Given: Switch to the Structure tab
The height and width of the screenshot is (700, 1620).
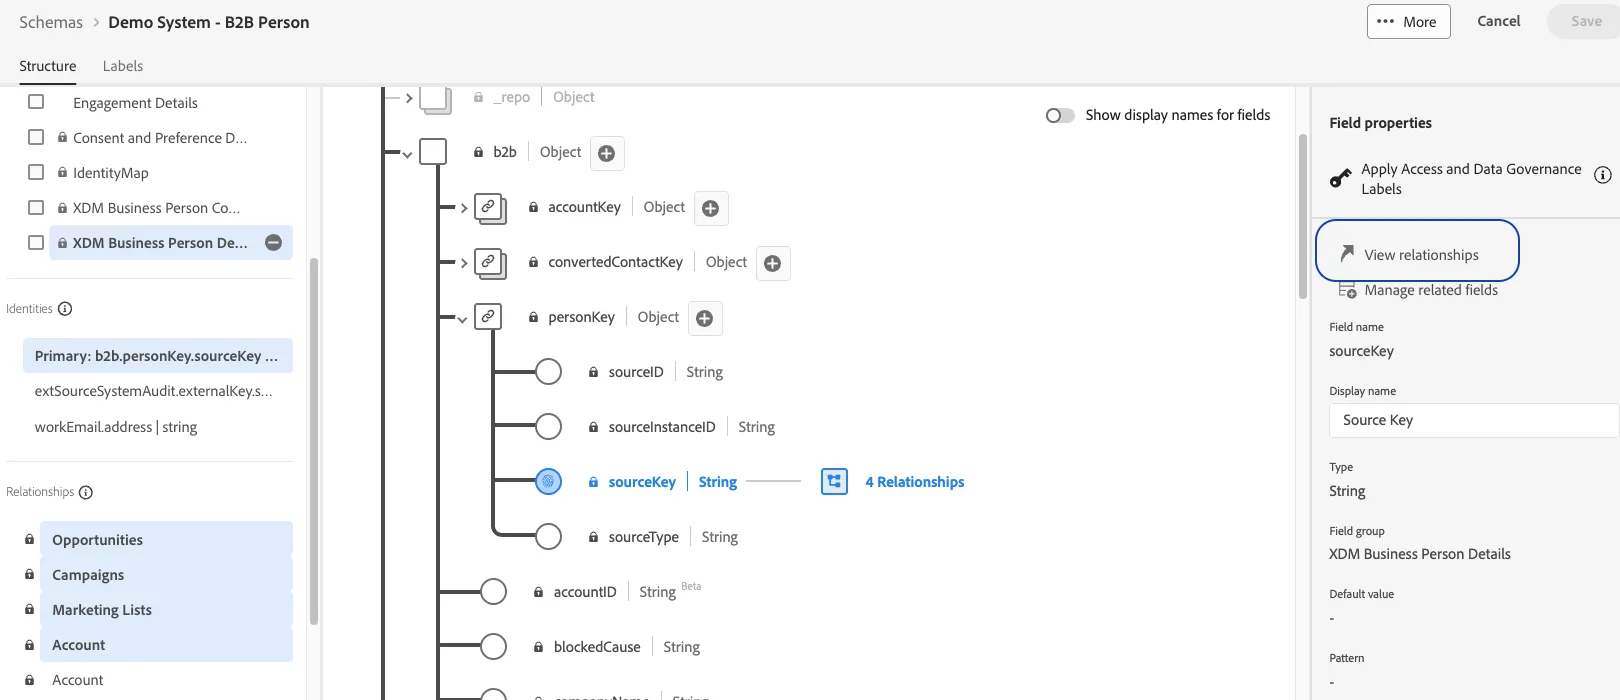Looking at the screenshot, I should click(x=48, y=66).
